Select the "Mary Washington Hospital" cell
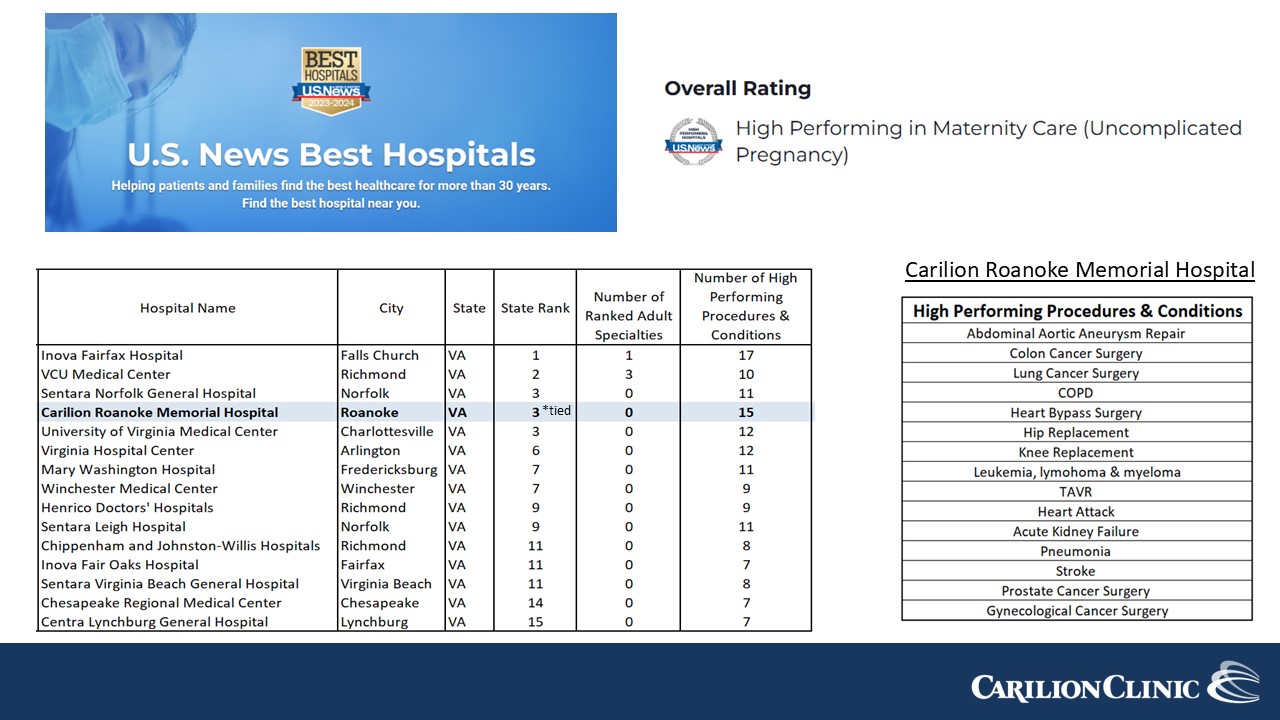 click(x=187, y=469)
